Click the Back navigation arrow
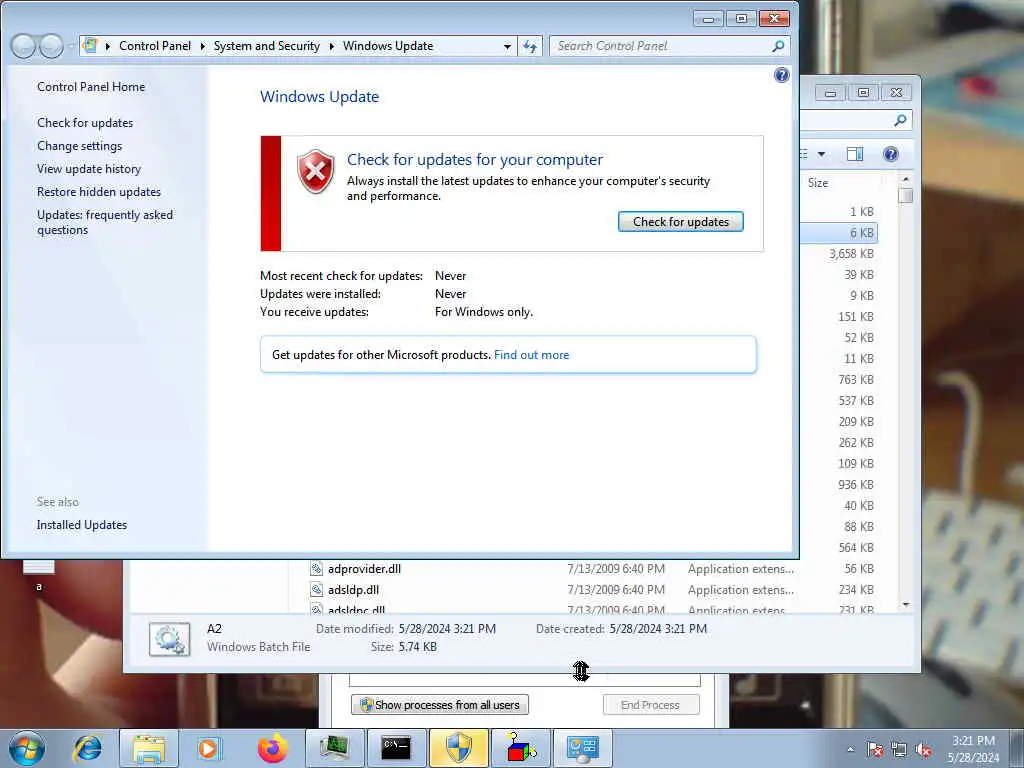Screen dimensions: 1024x768 tap(24, 46)
